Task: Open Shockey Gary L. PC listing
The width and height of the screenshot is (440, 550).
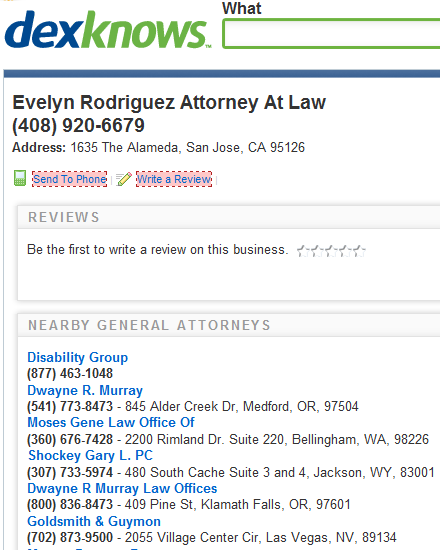Action: [x=91, y=455]
